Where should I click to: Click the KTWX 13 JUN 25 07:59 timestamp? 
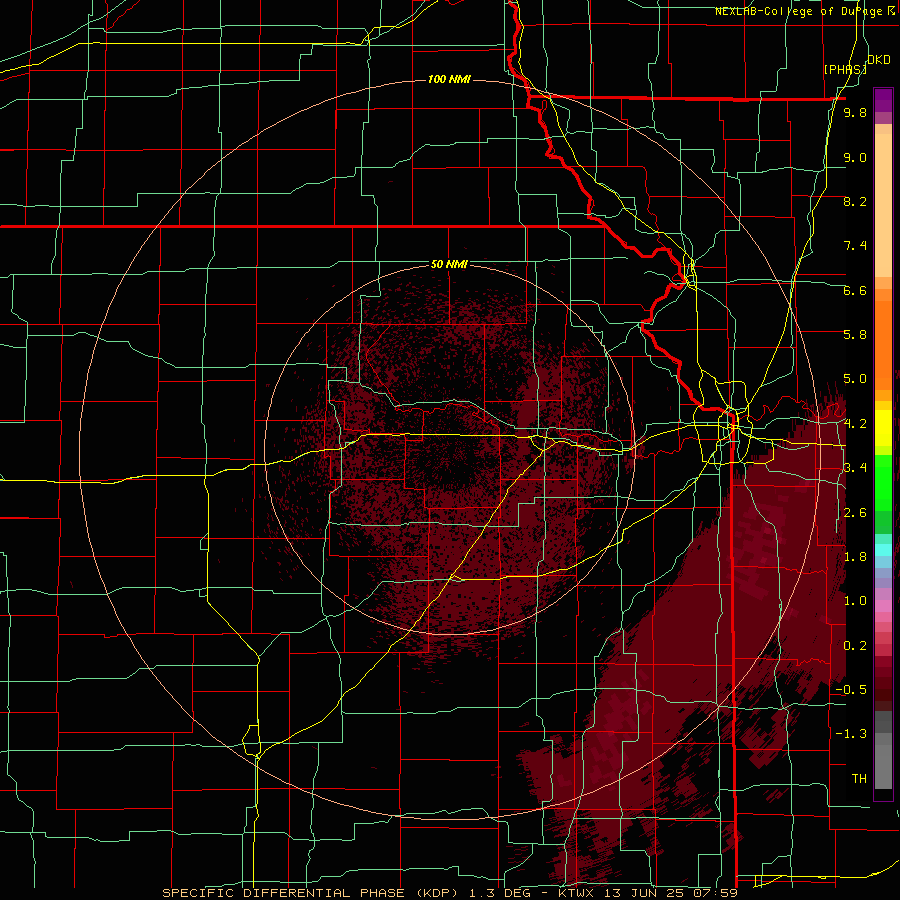pyautogui.click(x=647, y=893)
